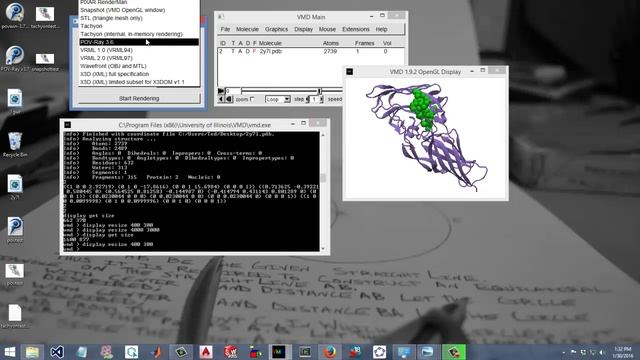Open the Help menu in VMD Main

pyautogui.click(x=381, y=29)
